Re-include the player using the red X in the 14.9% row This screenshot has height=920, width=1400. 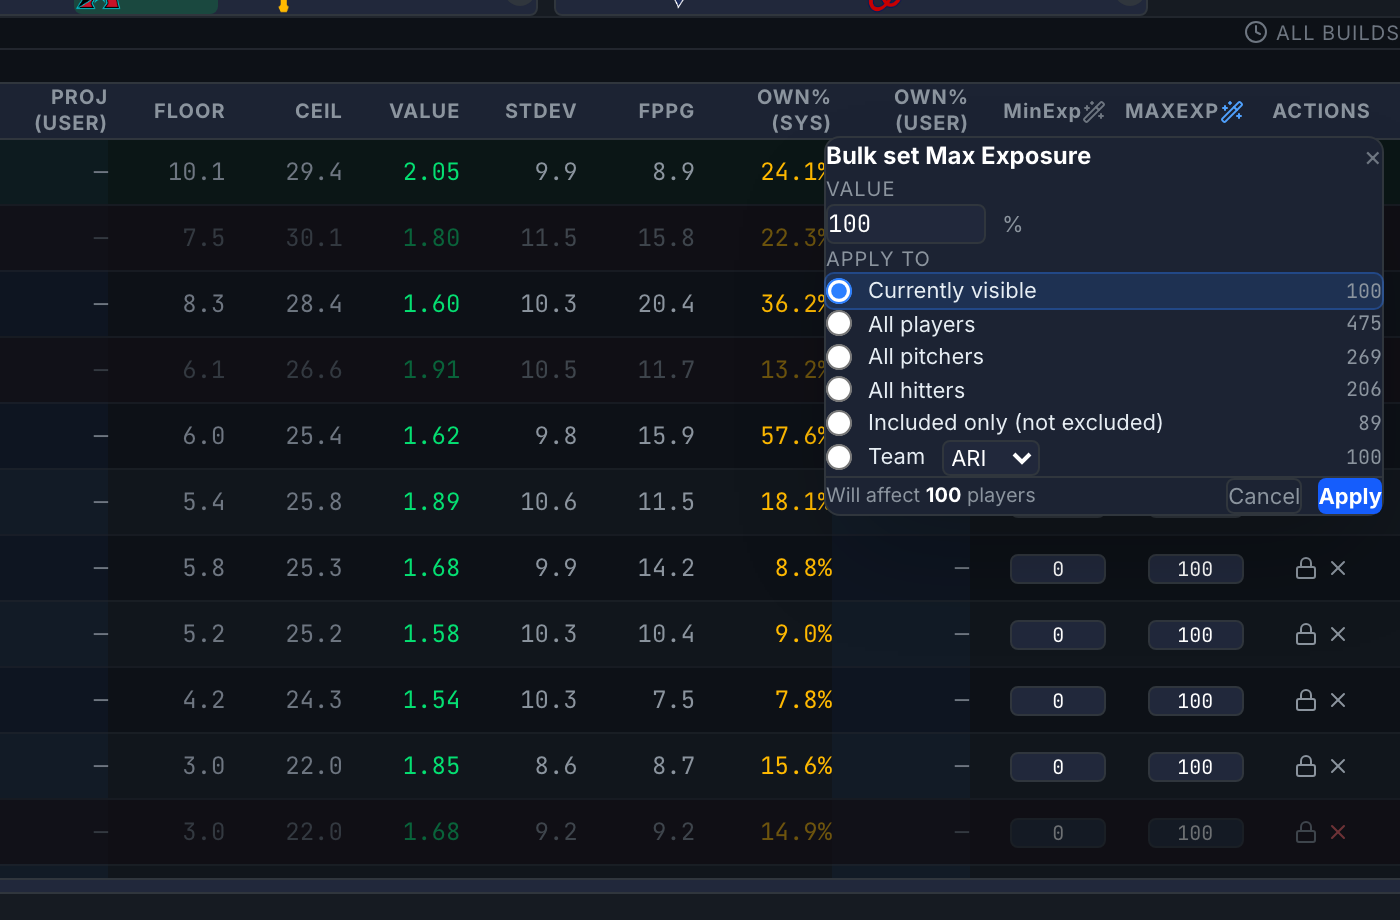(x=1338, y=832)
